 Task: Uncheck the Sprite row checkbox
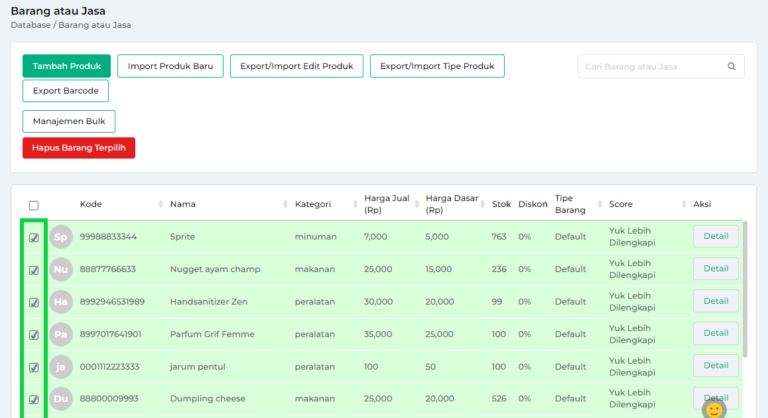34,238
